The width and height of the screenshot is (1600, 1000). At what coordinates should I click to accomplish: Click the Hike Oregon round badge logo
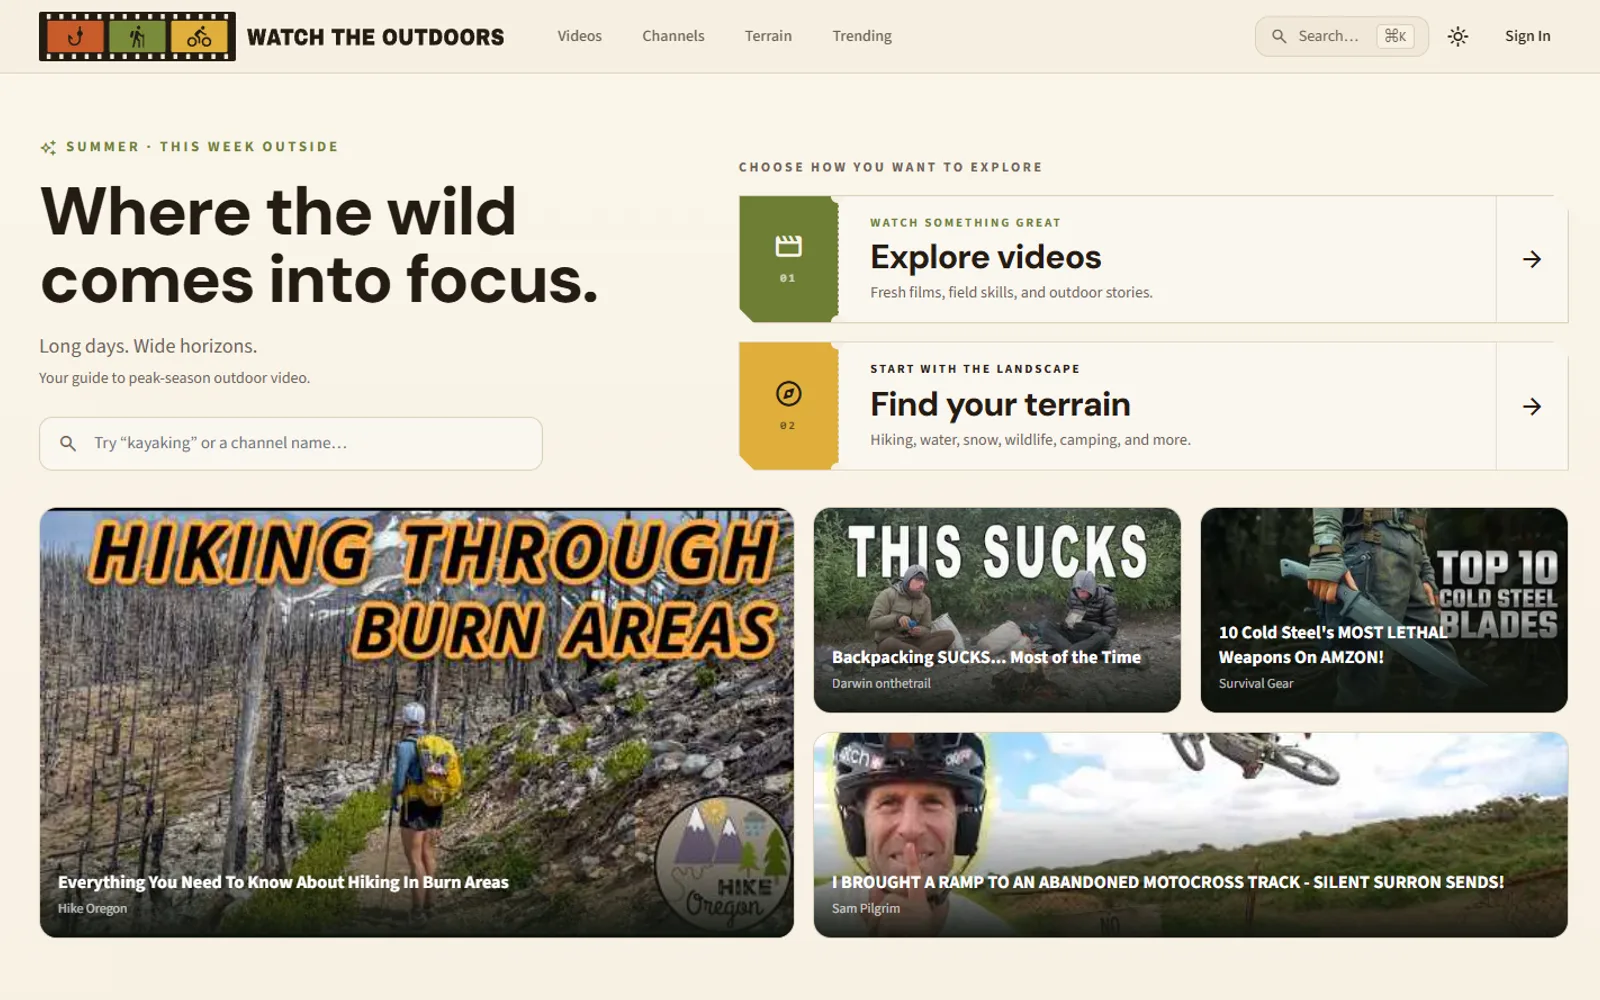click(x=723, y=865)
